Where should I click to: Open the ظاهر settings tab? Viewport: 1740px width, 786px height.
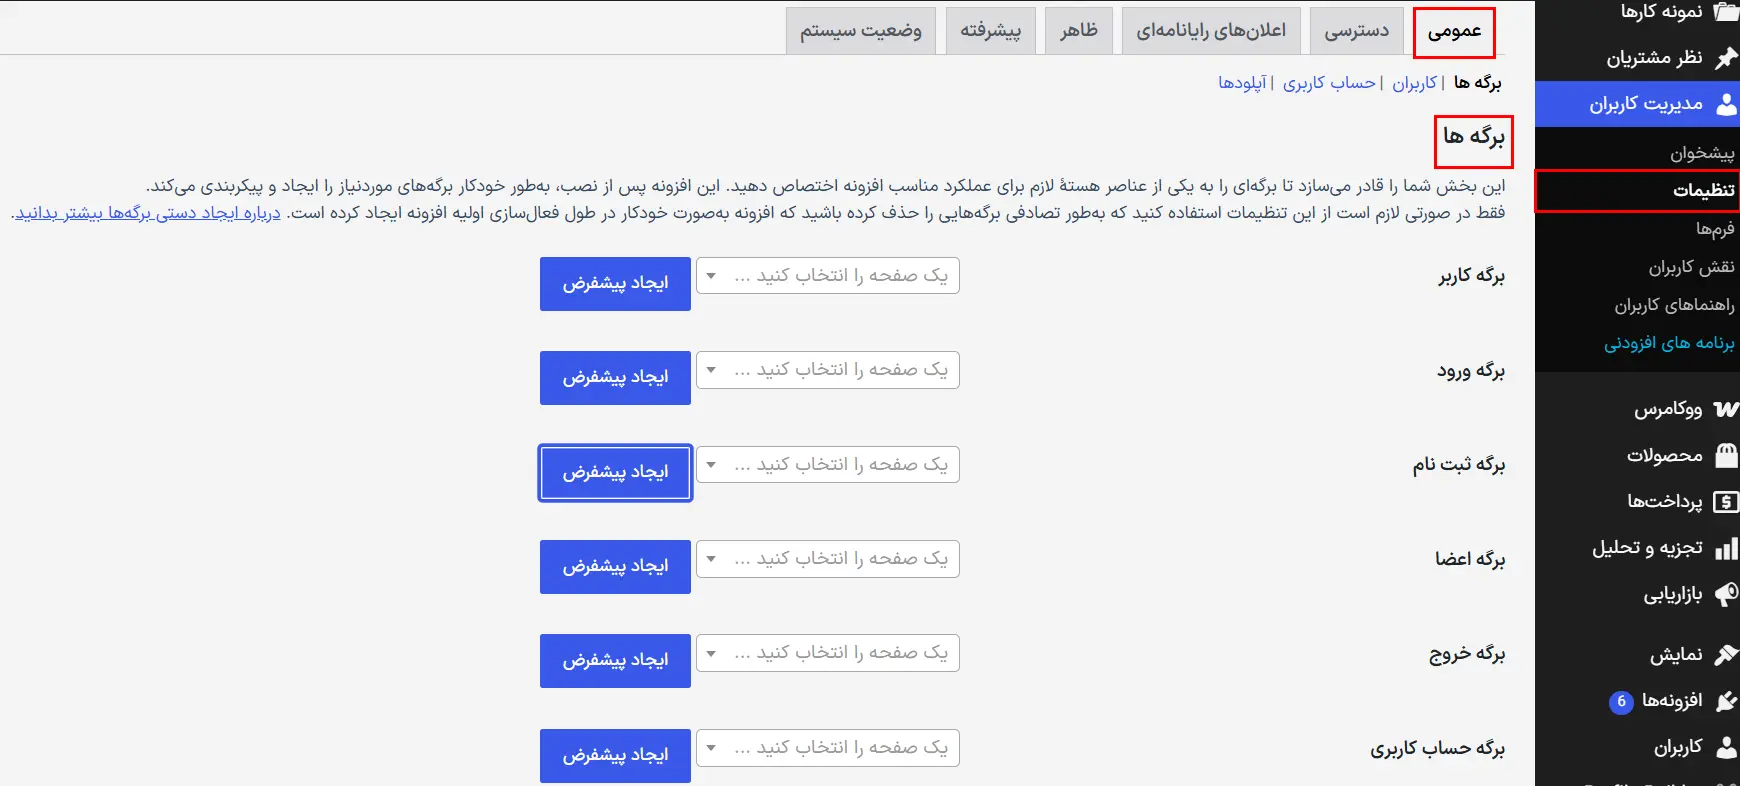click(x=1079, y=31)
